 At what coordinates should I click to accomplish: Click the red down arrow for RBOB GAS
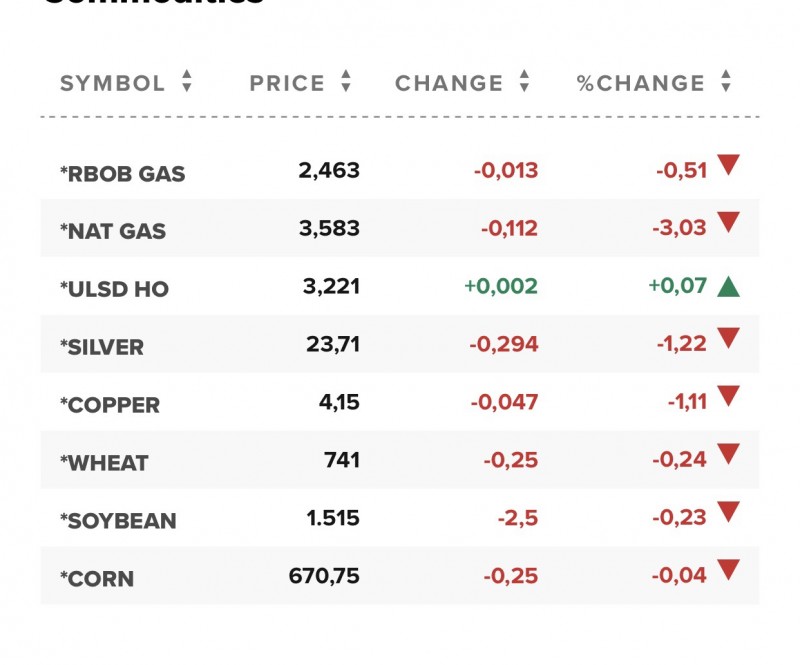[x=728, y=166]
